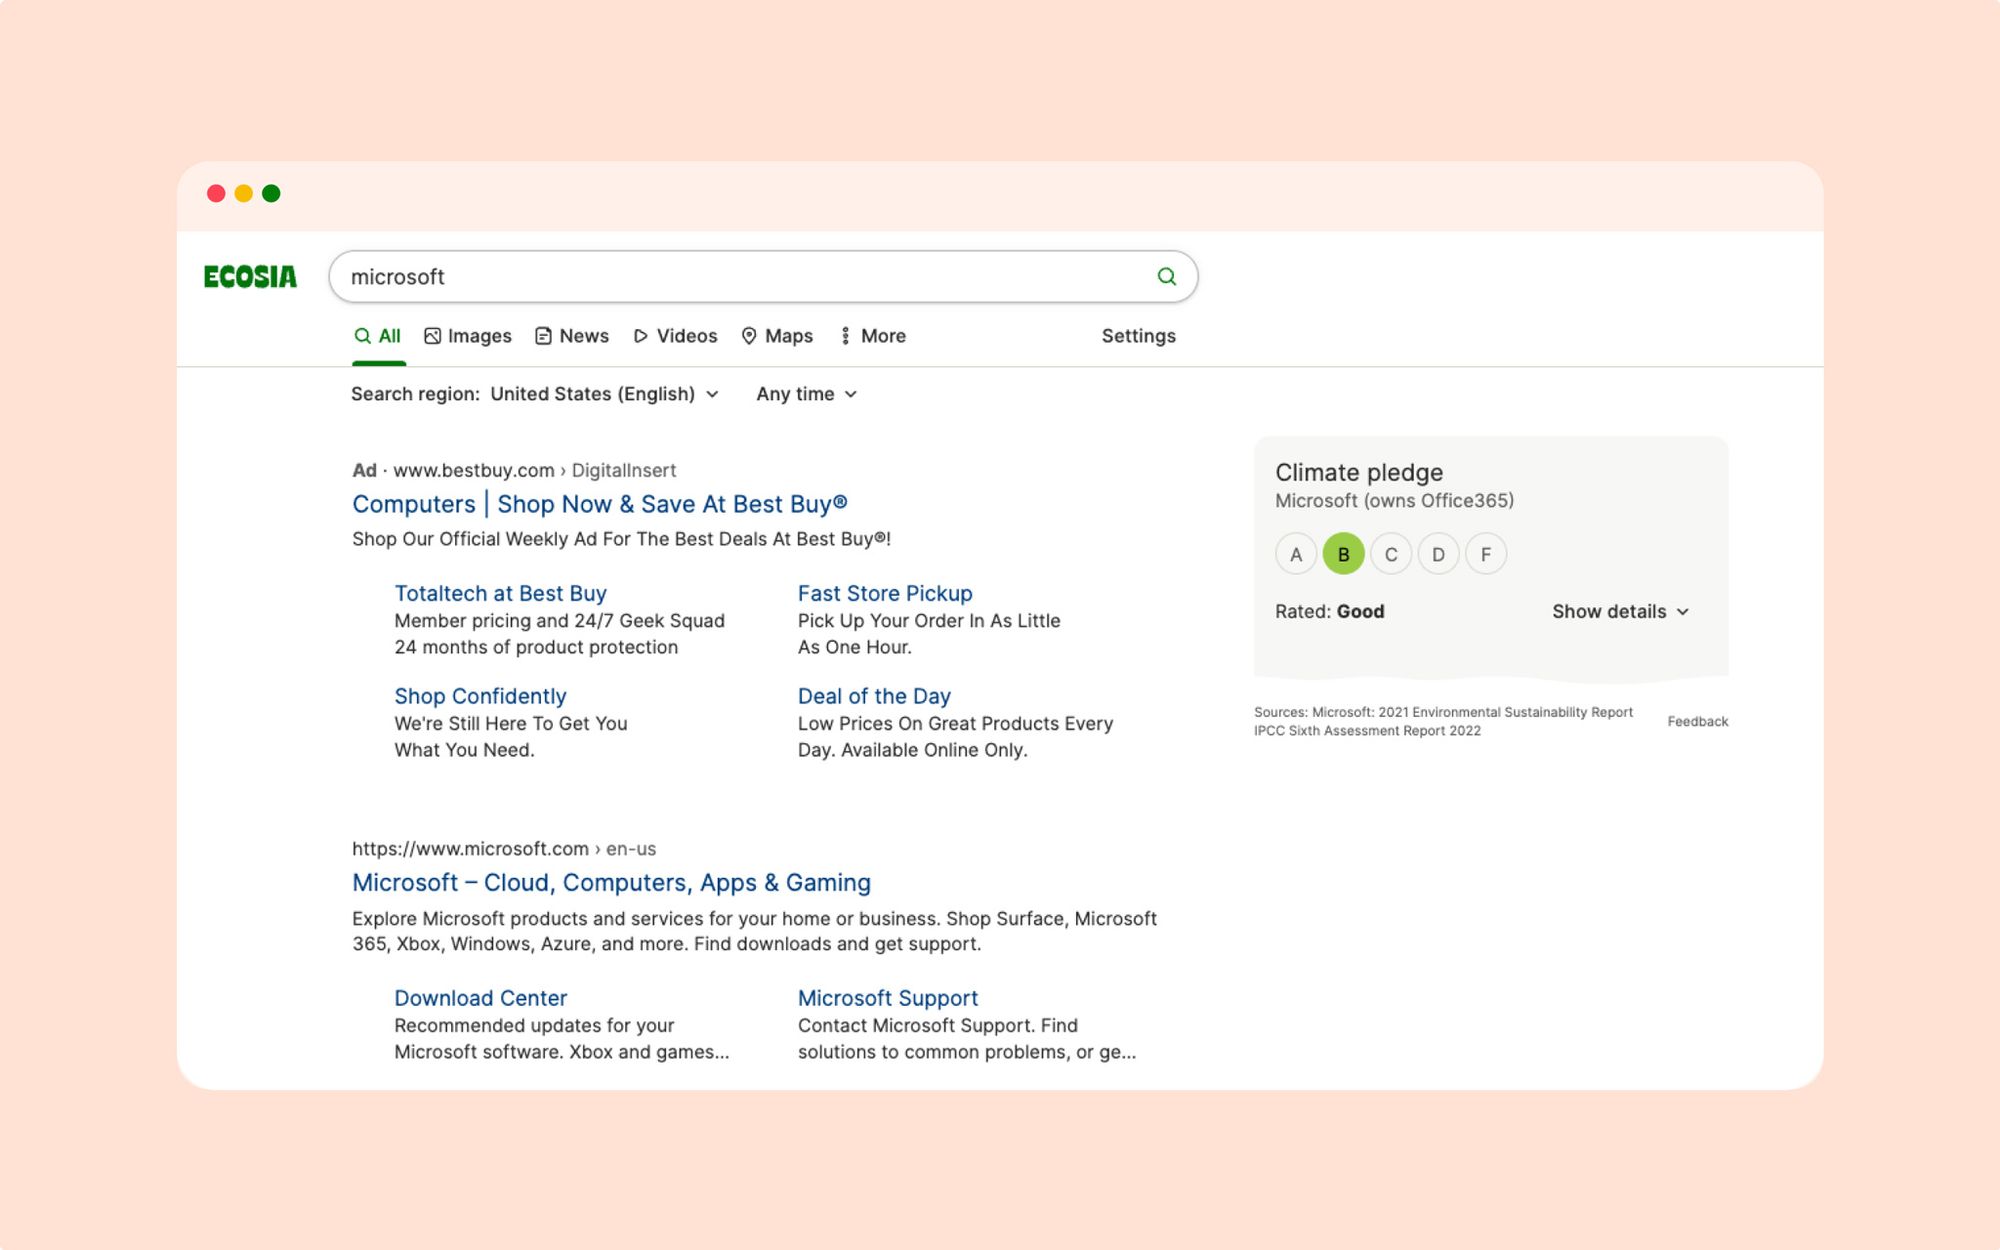Viewport: 2000px width, 1250px height.
Task: Open the Best Buy Computers ad link
Action: [x=600, y=504]
